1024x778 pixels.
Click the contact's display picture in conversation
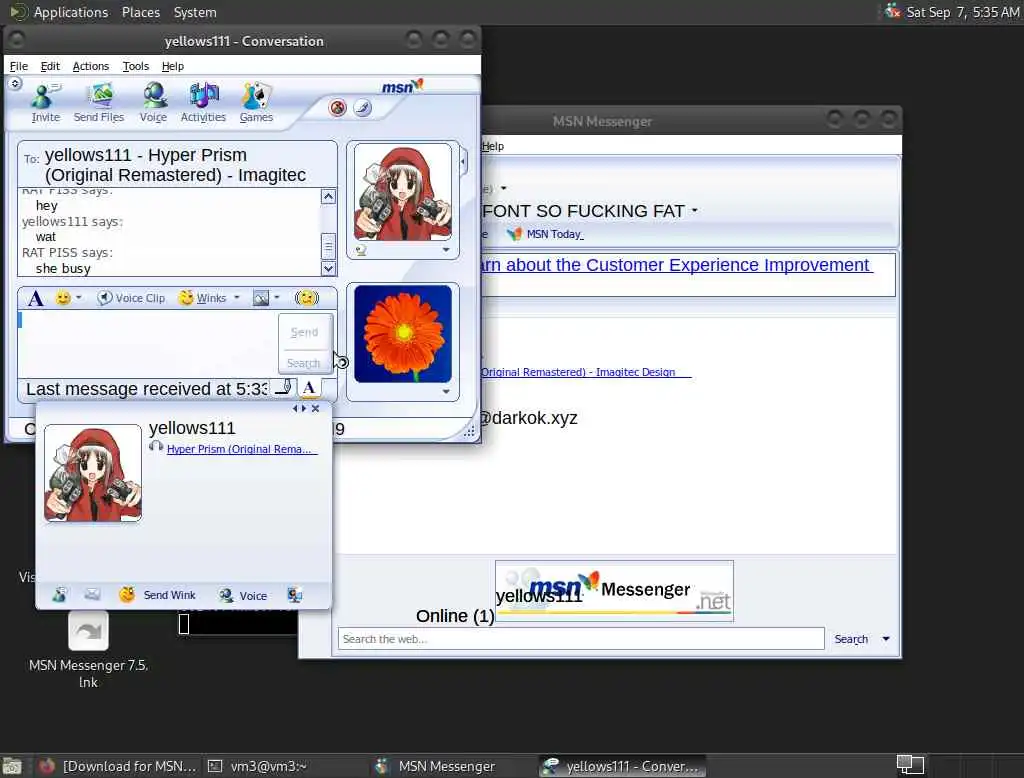[402, 192]
